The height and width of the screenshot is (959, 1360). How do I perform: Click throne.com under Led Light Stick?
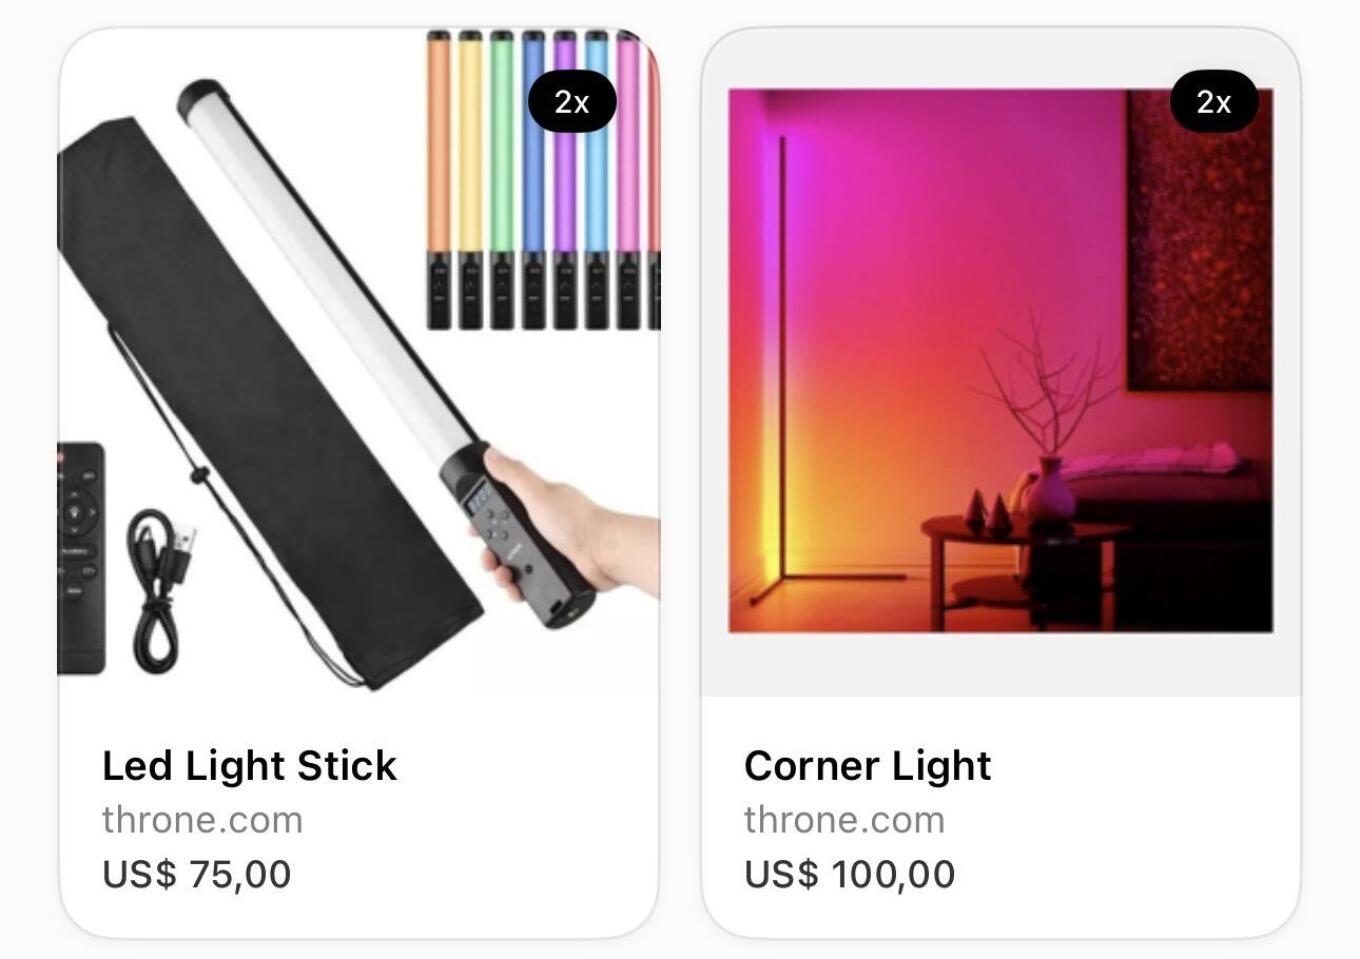pos(202,820)
